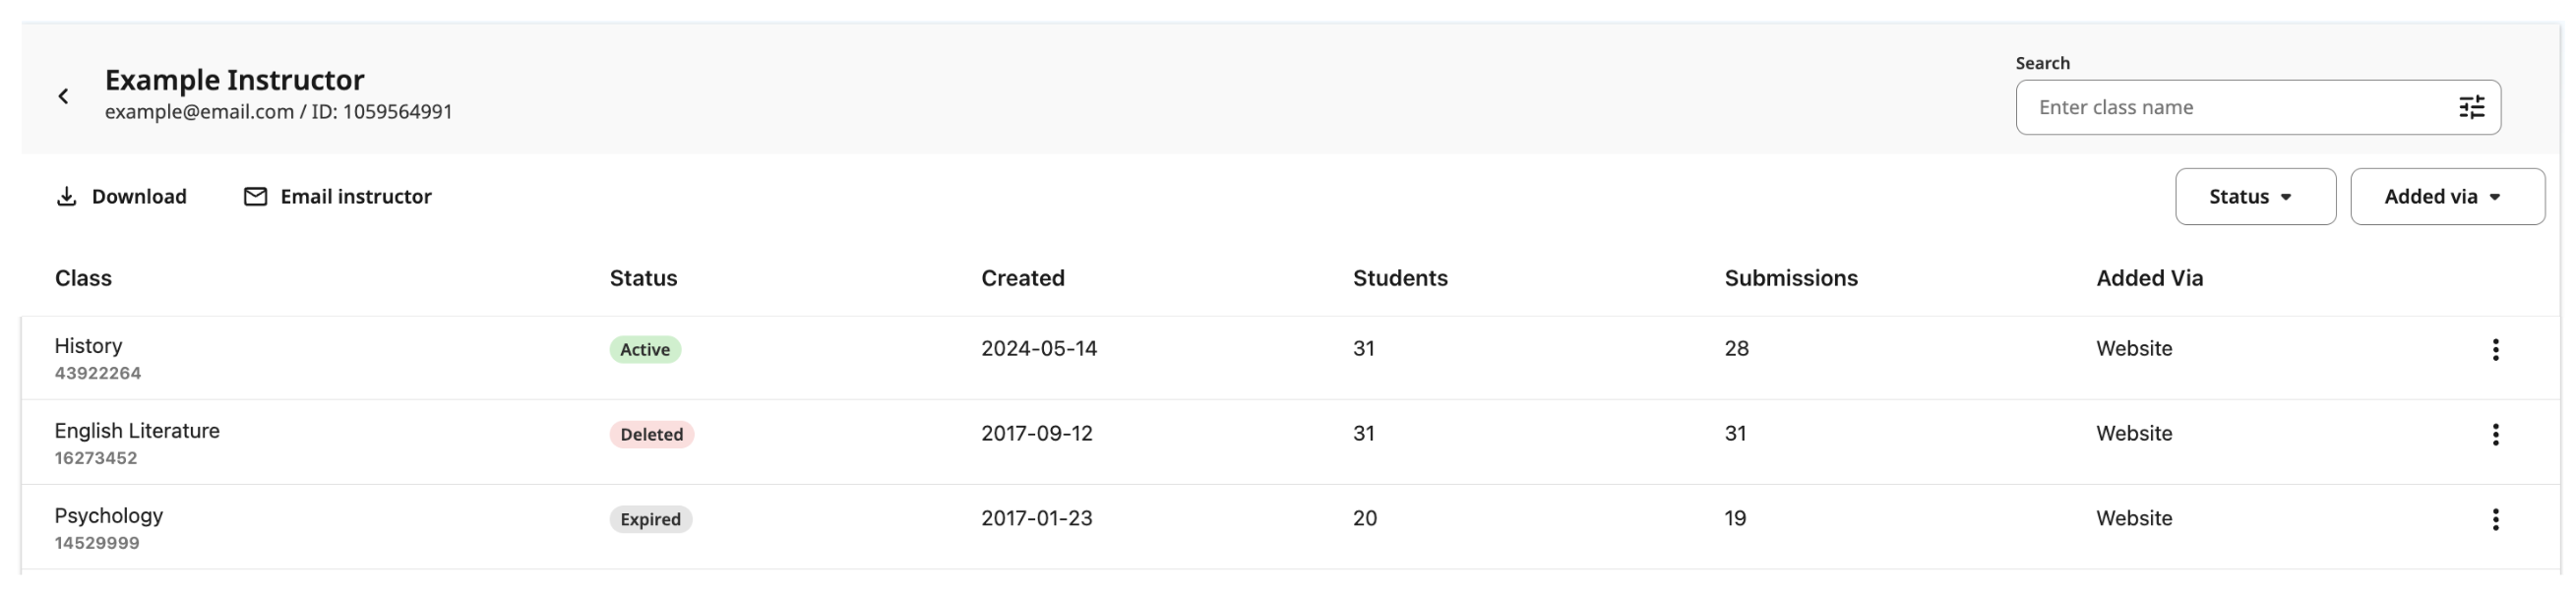Click the Download button label

click(x=139, y=196)
